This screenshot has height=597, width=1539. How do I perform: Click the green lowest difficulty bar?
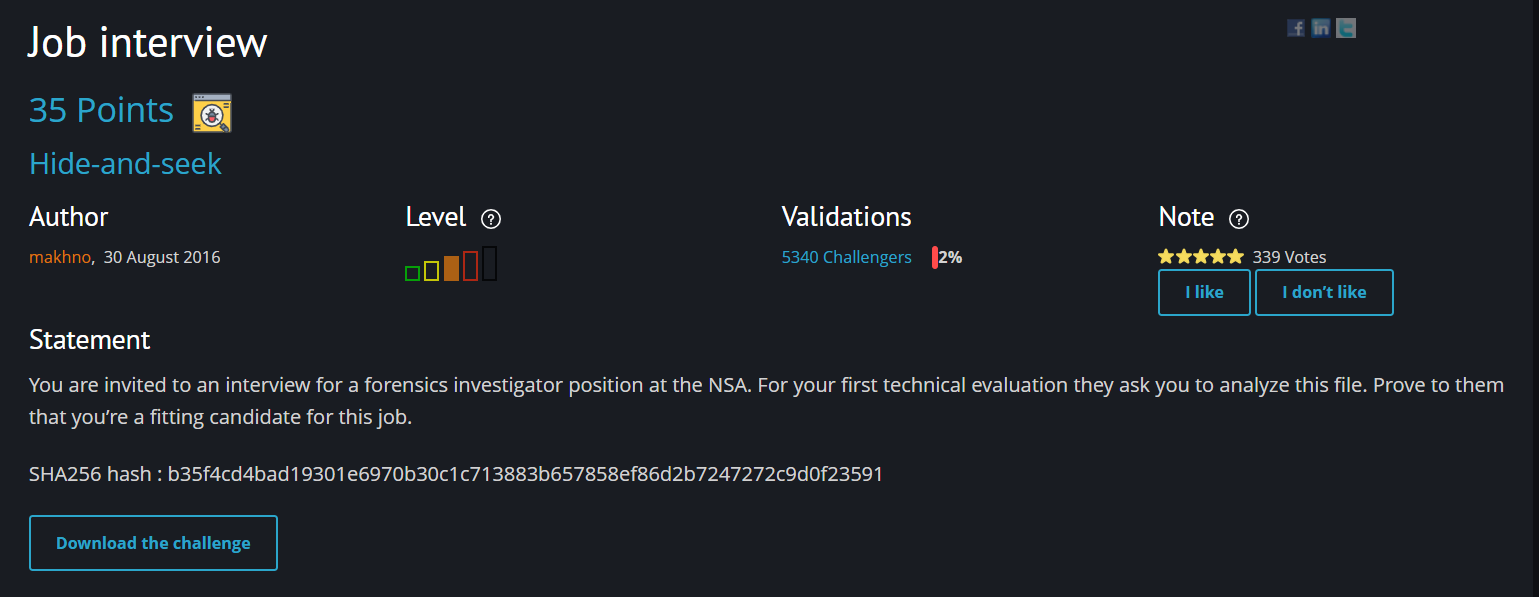tap(412, 273)
